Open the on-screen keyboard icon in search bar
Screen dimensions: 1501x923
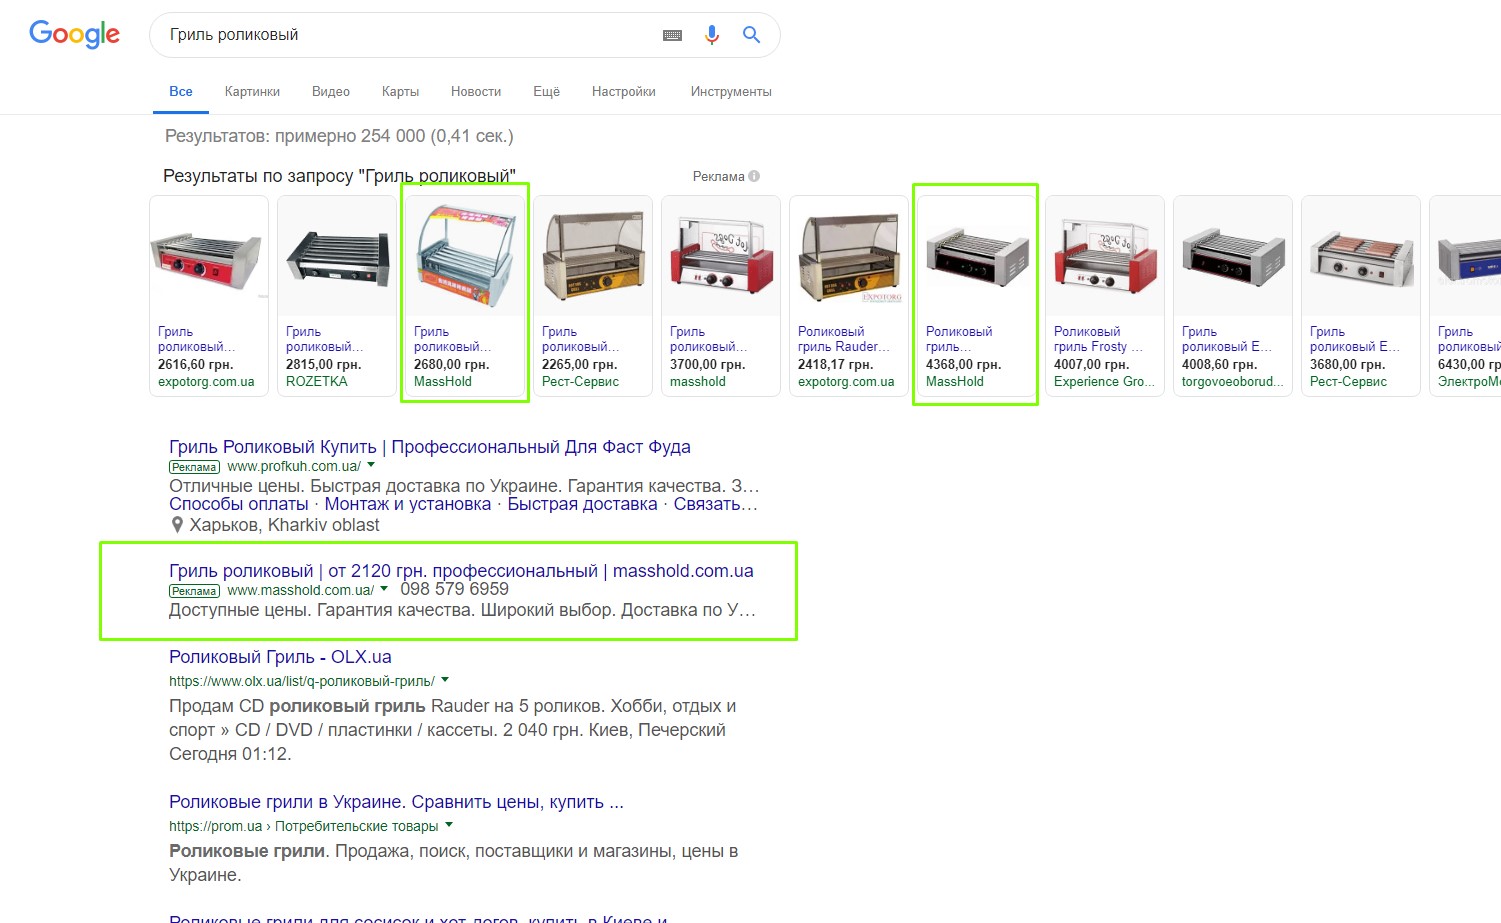pyautogui.click(x=673, y=35)
